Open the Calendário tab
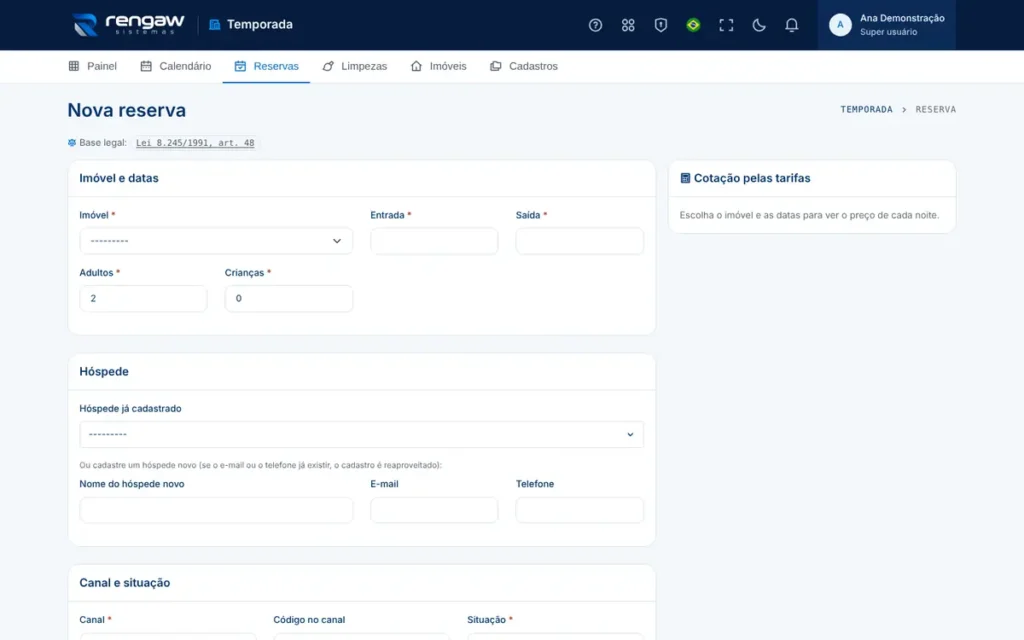The image size is (1024, 640). [x=176, y=66]
